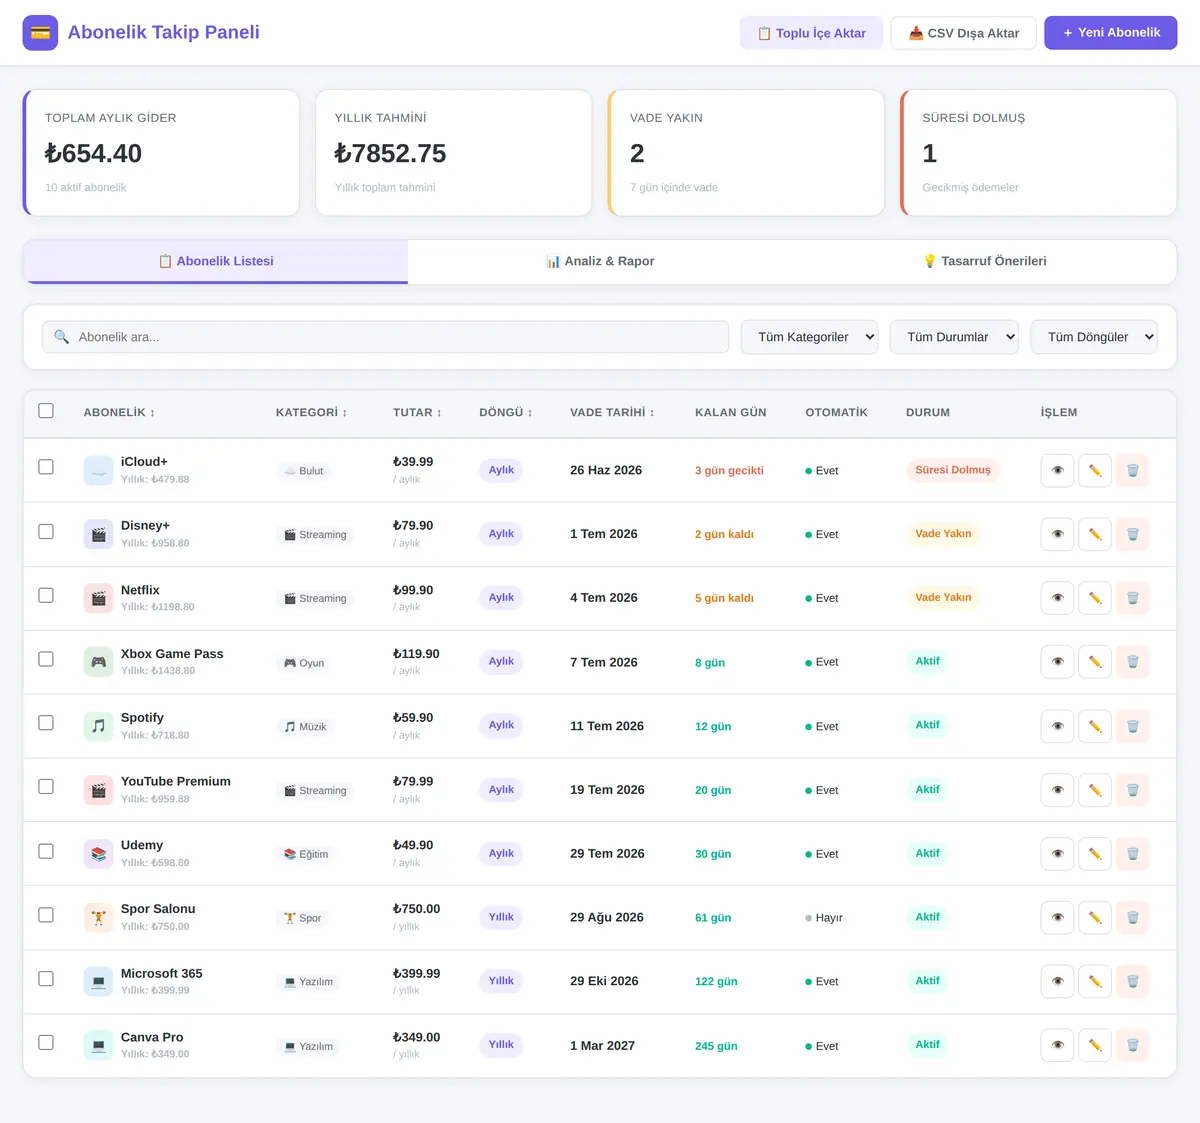Image resolution: width=1200 pixels, height=1123 pixels.
Task: Edit the Spotify subscription
Action: coord(1095,726)
